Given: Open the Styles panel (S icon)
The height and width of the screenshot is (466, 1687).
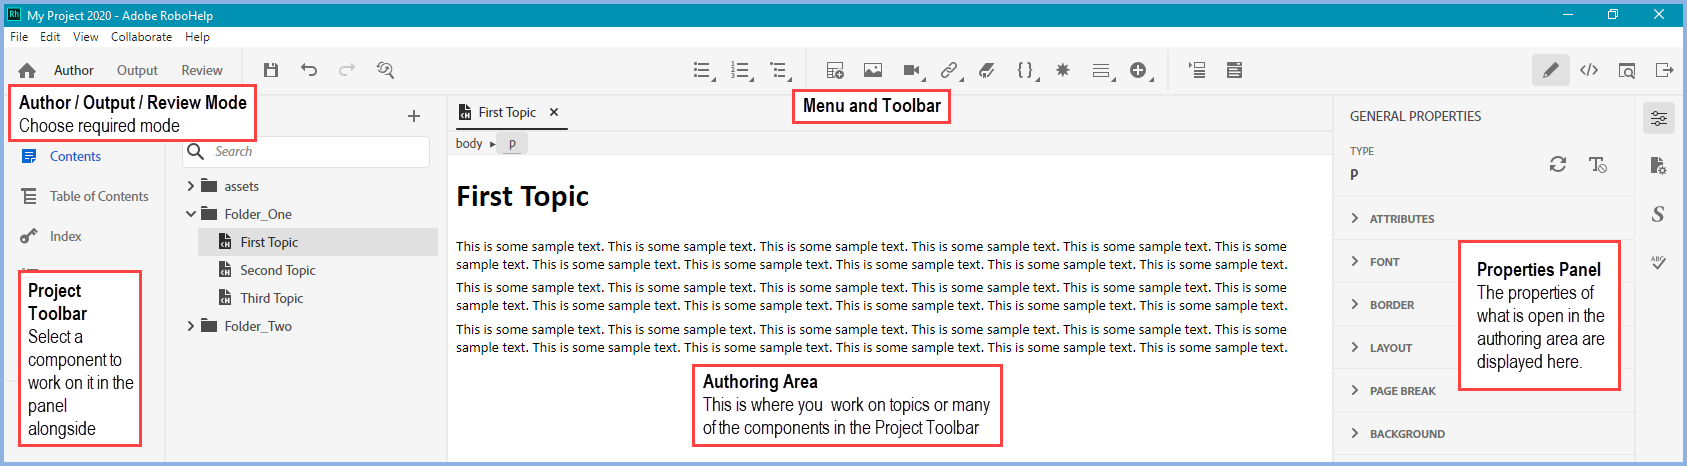Looking at the screenshot, I should [x=1658, y=214].
